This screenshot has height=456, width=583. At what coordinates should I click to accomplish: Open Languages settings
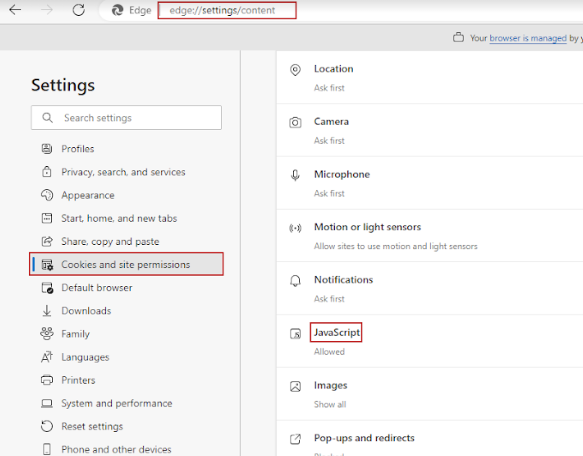point(85,357)
